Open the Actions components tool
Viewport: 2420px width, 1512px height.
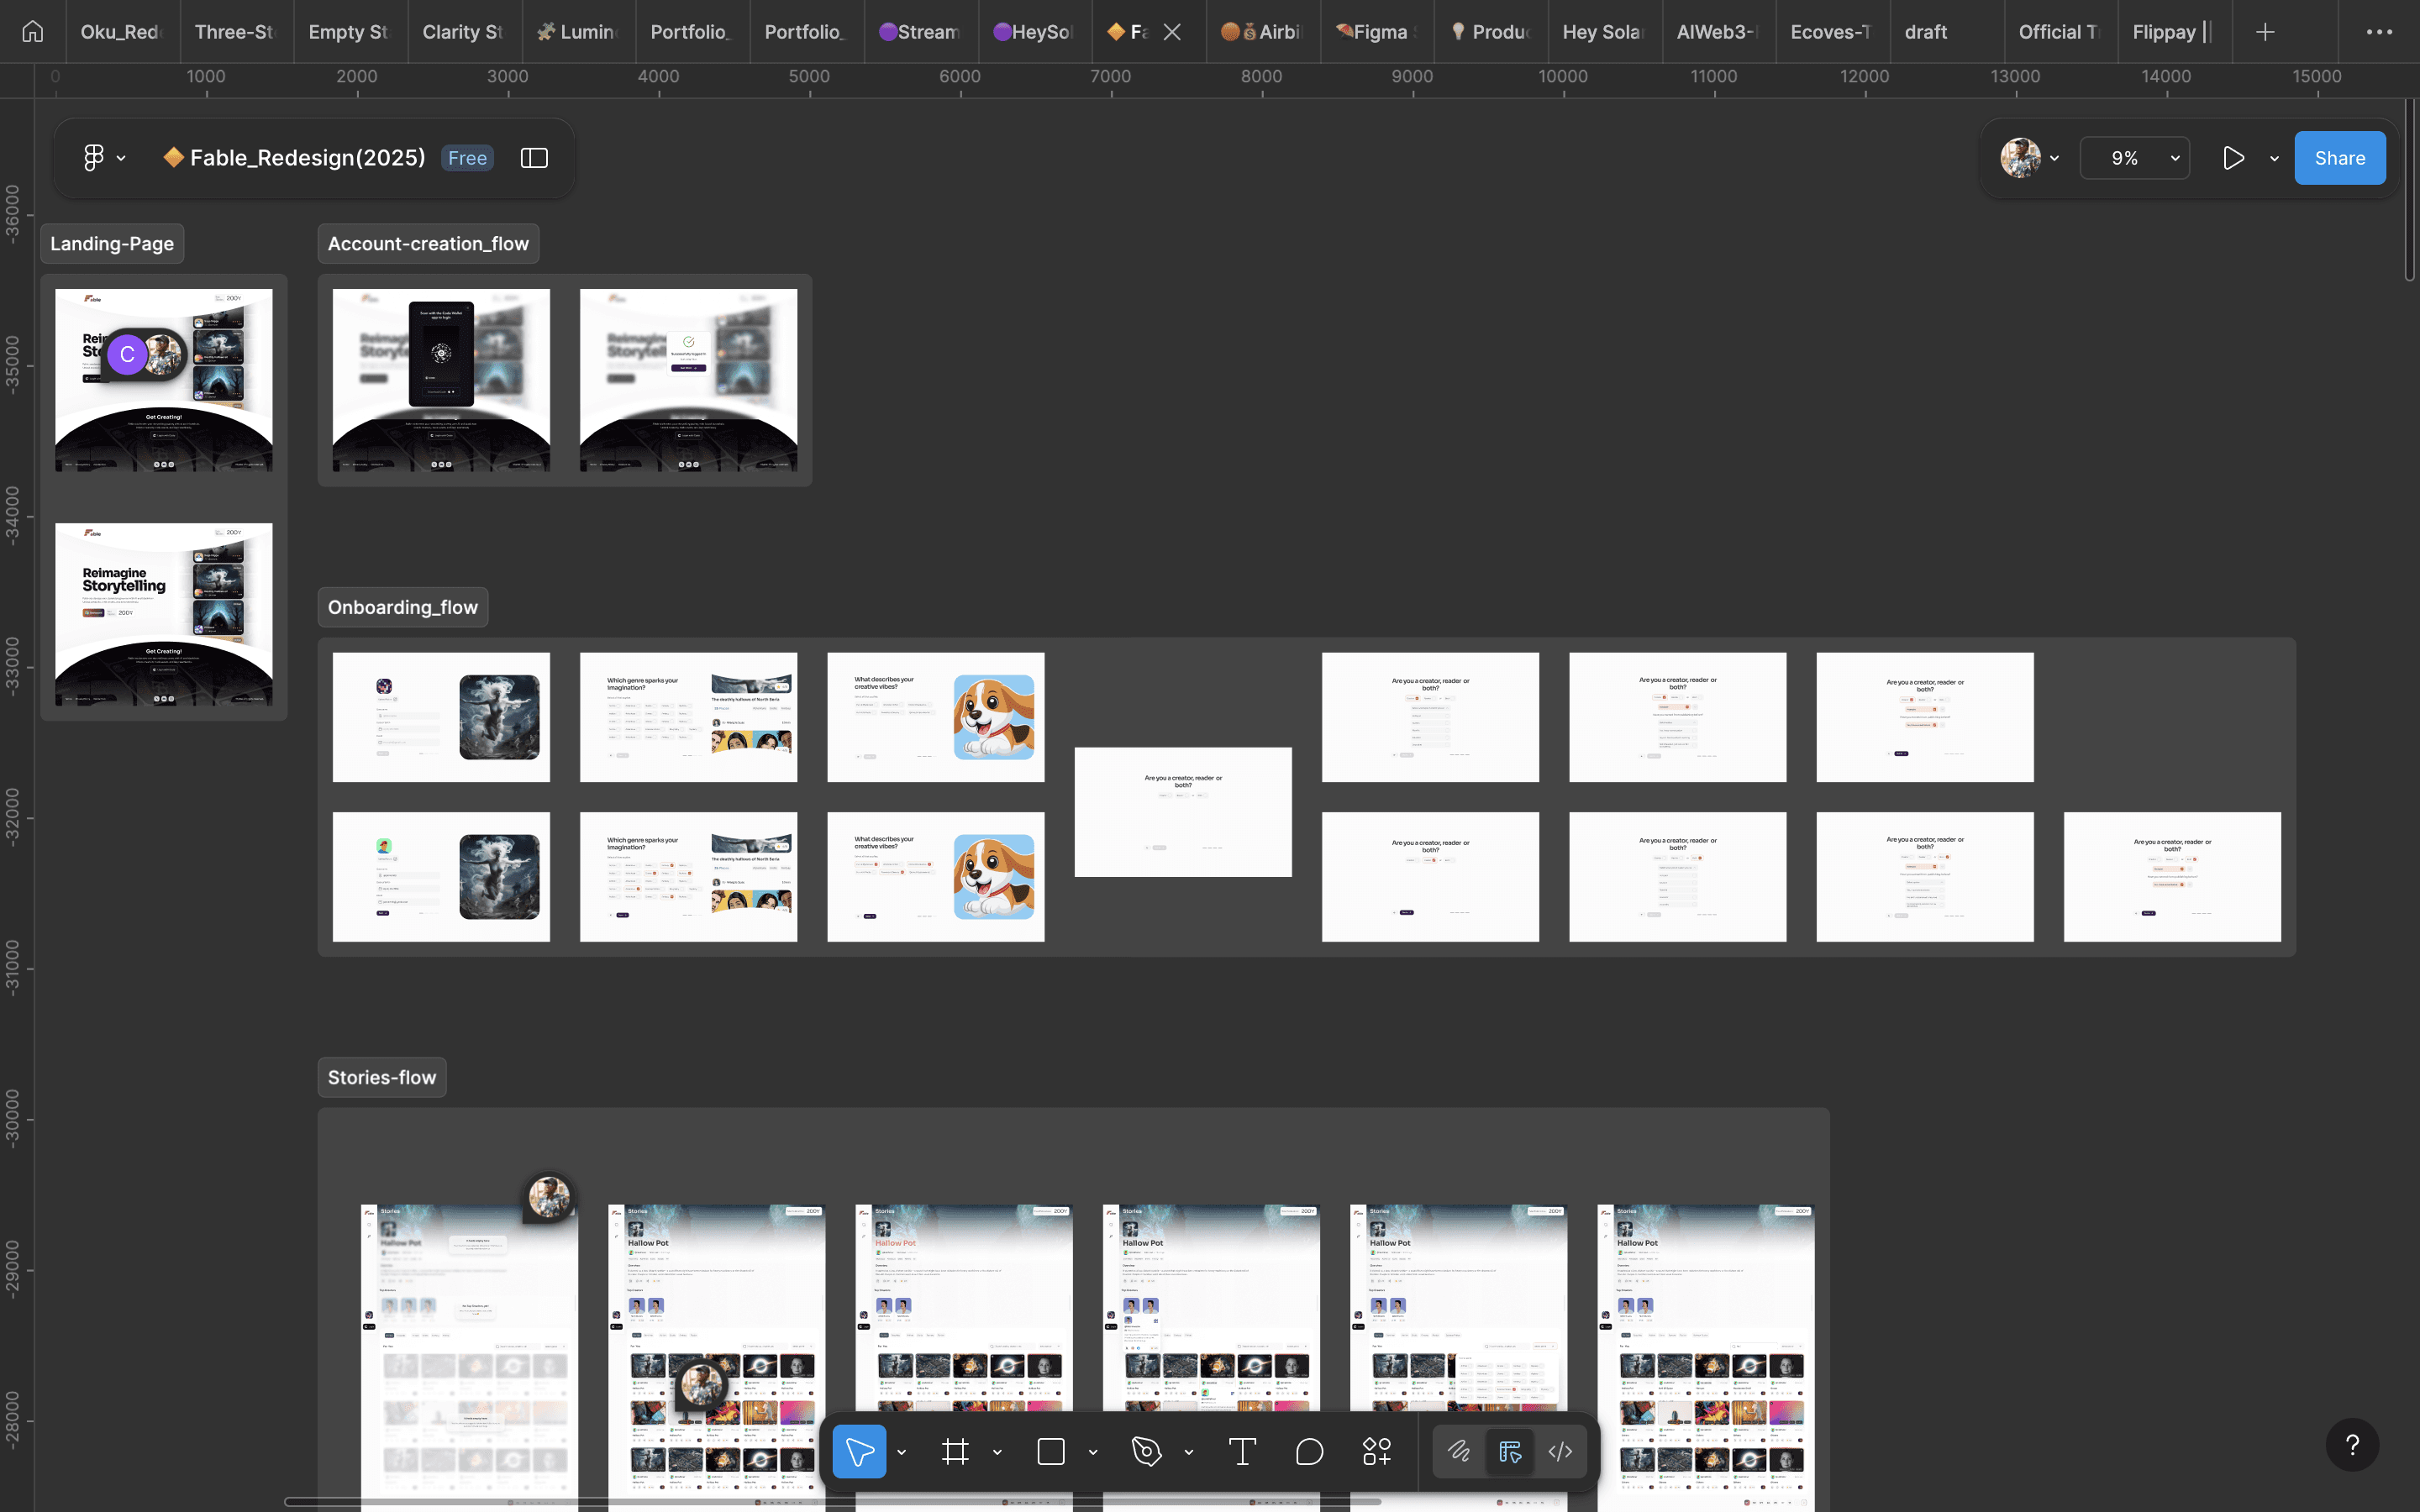tap(1377, 1451)
